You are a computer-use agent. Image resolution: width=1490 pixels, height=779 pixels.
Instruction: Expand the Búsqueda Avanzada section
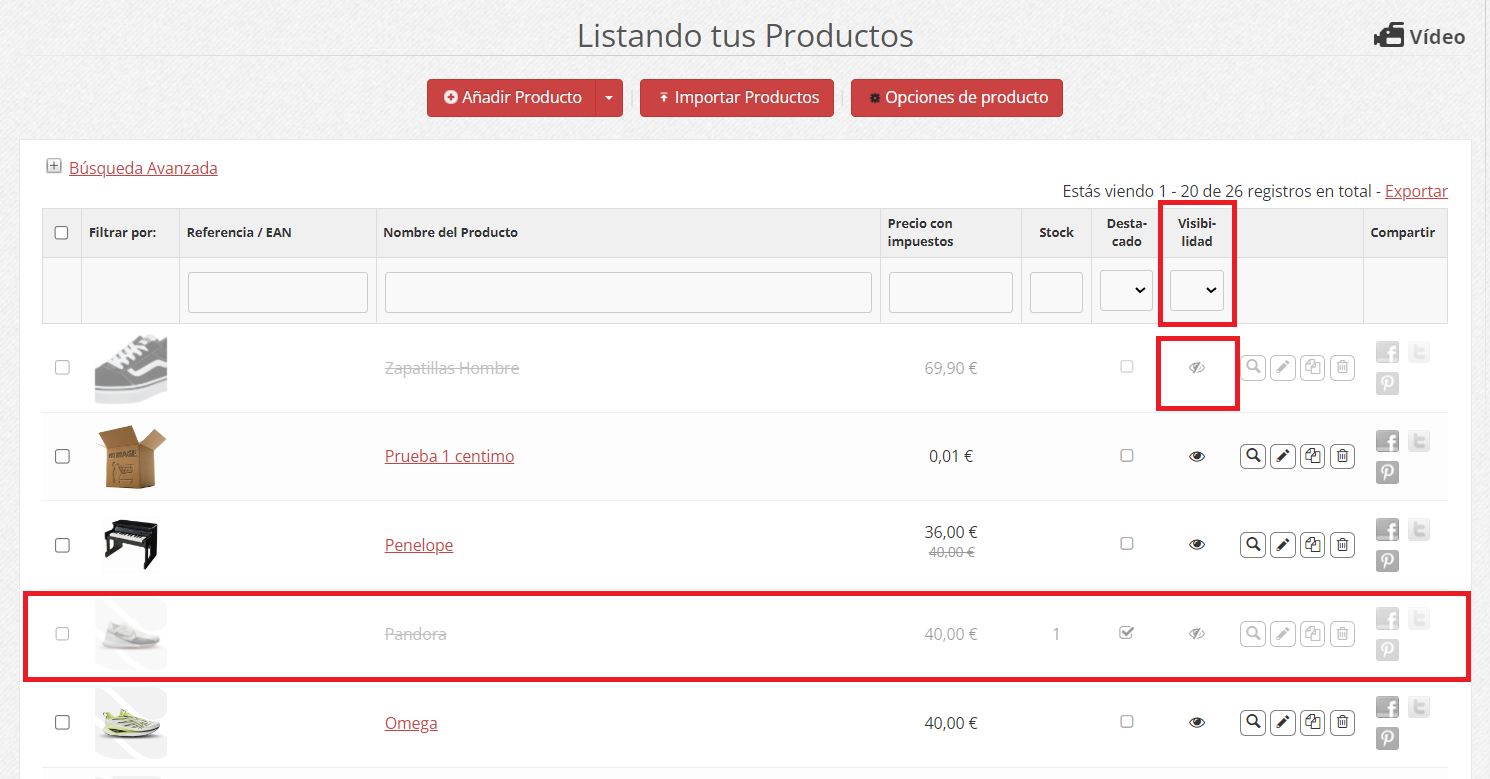(142, 167)
